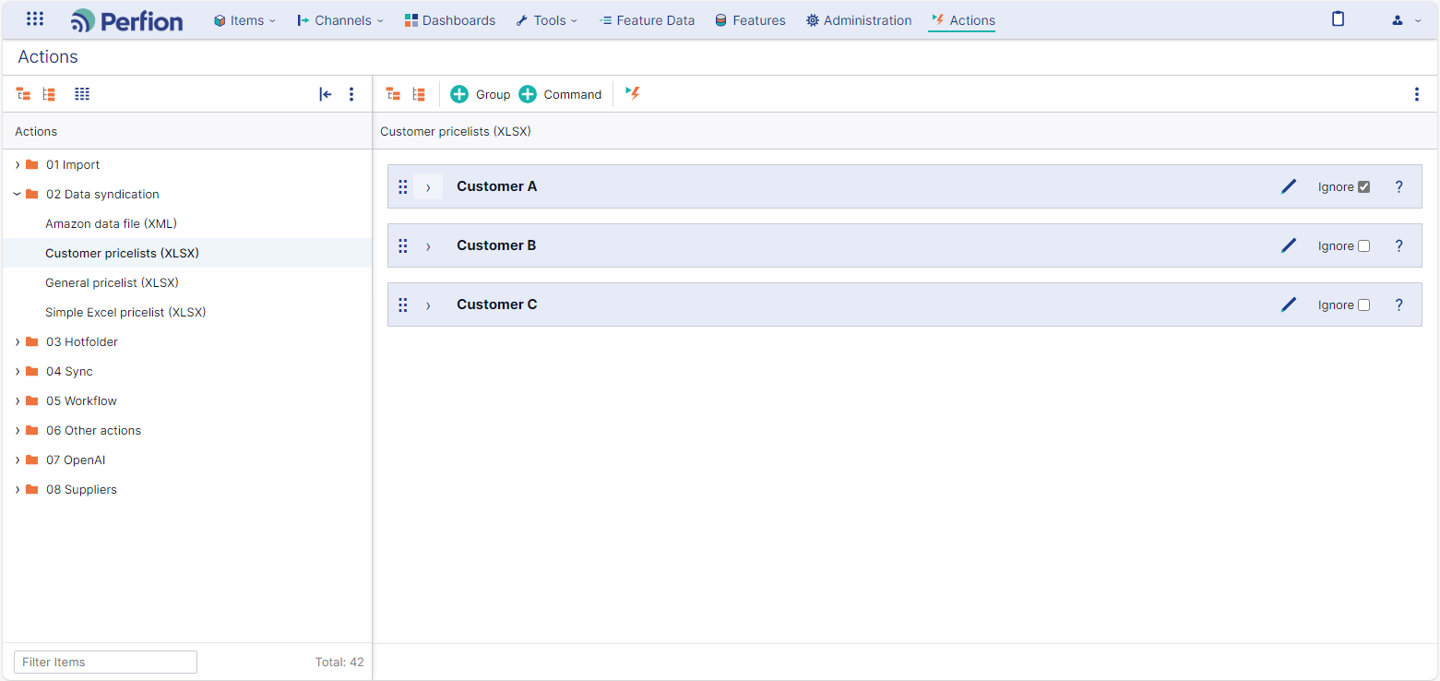1440x681 pixels.
Task: Click Add Command button
Action: coord(560,94)
